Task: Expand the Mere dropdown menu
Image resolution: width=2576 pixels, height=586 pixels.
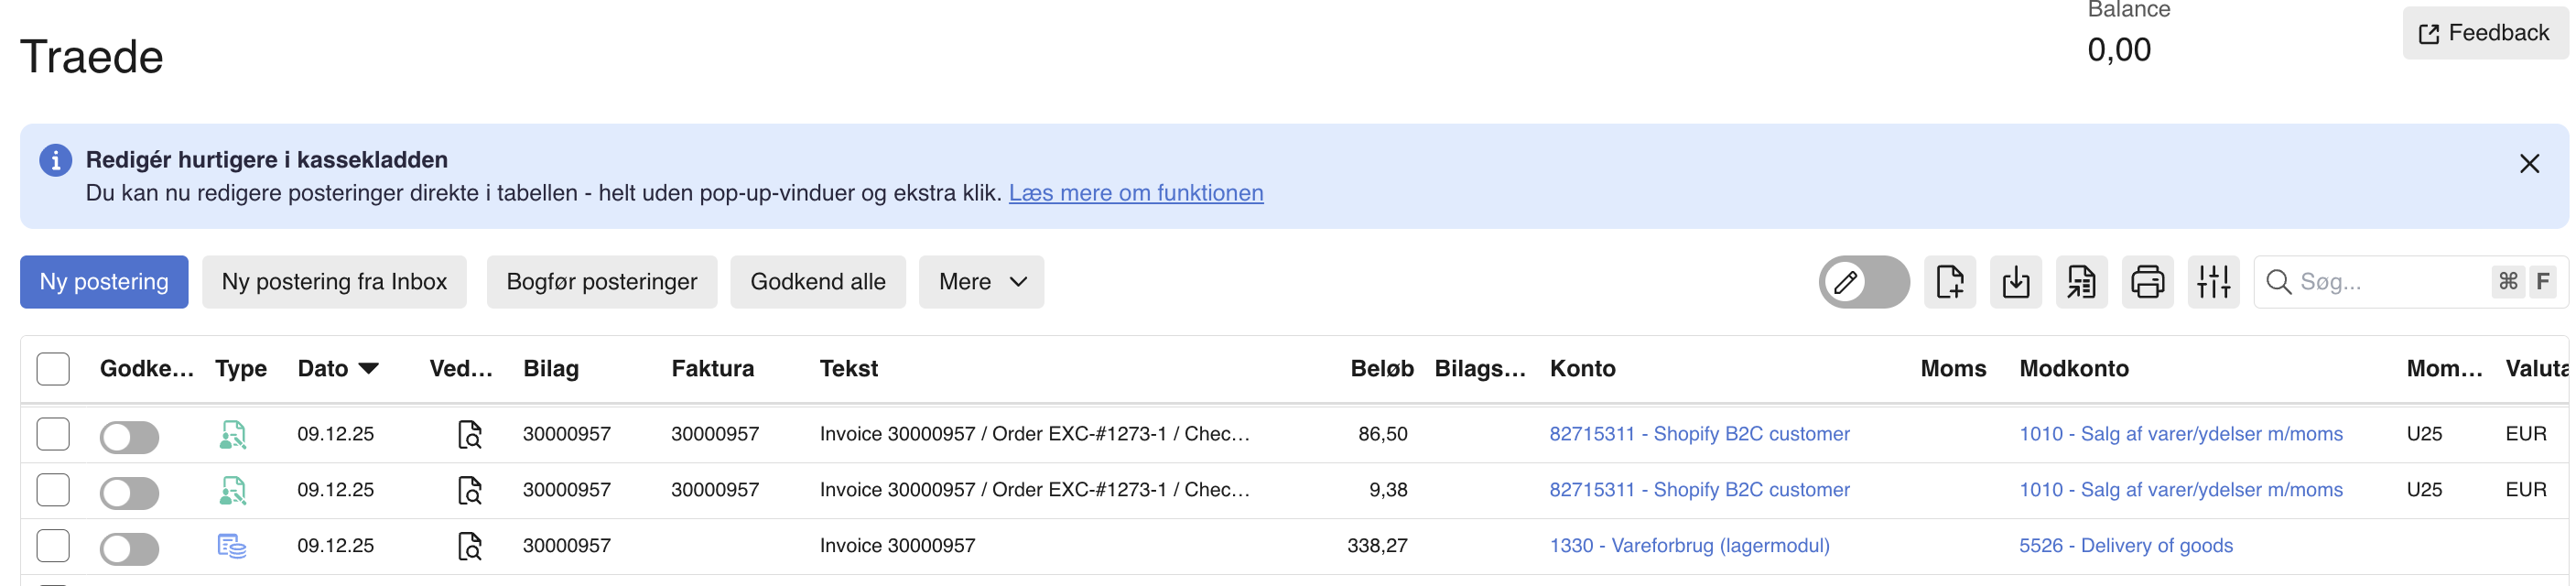Action: 981,282
